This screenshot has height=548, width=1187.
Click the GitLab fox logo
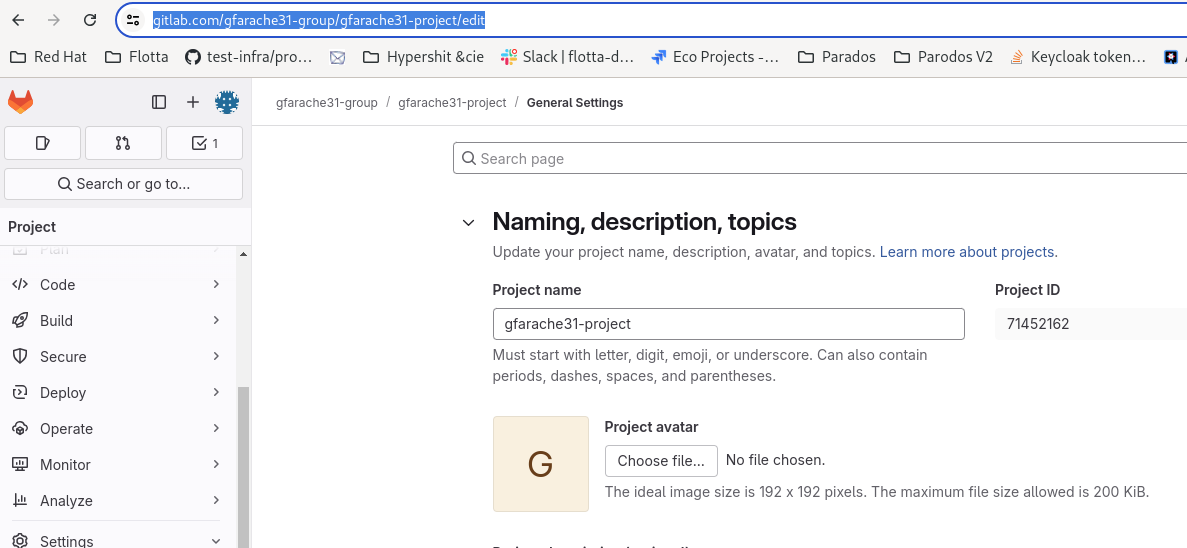[x=20, y=102]
